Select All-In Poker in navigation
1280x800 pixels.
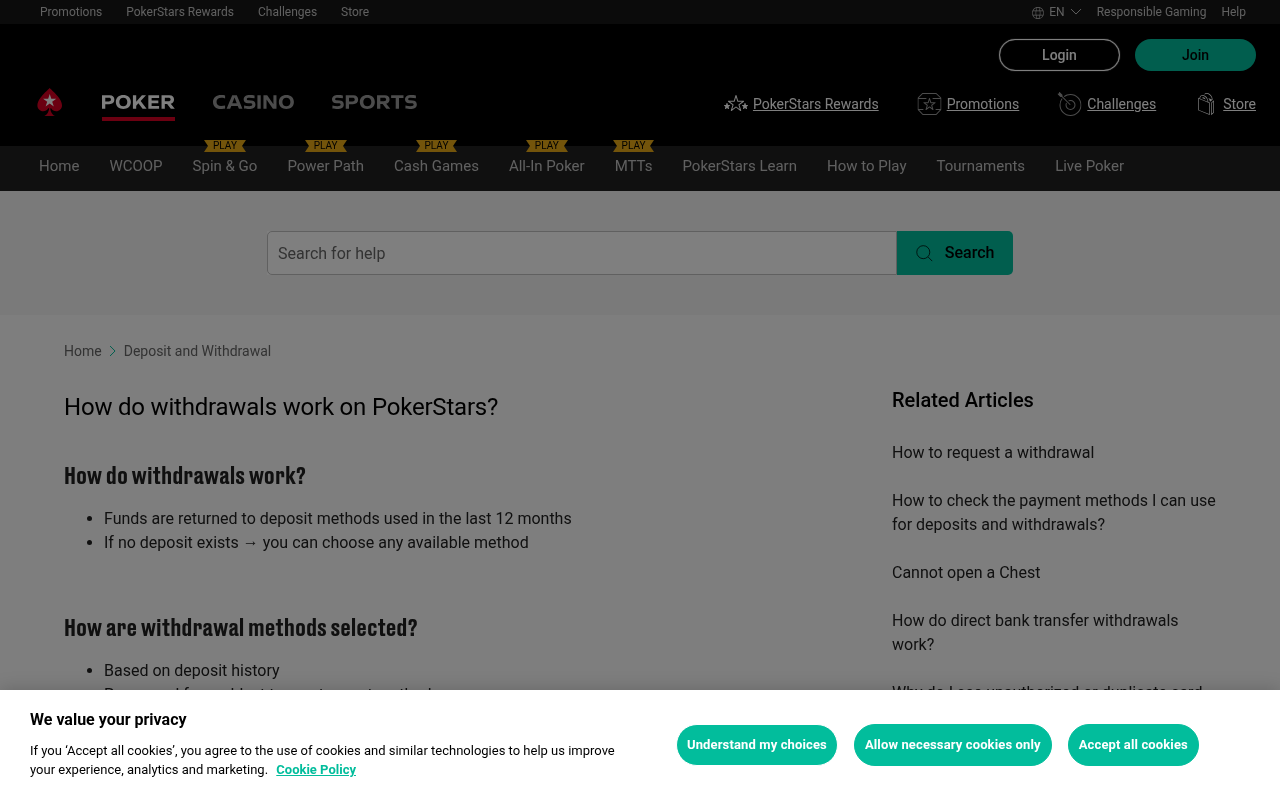point(547,166)
